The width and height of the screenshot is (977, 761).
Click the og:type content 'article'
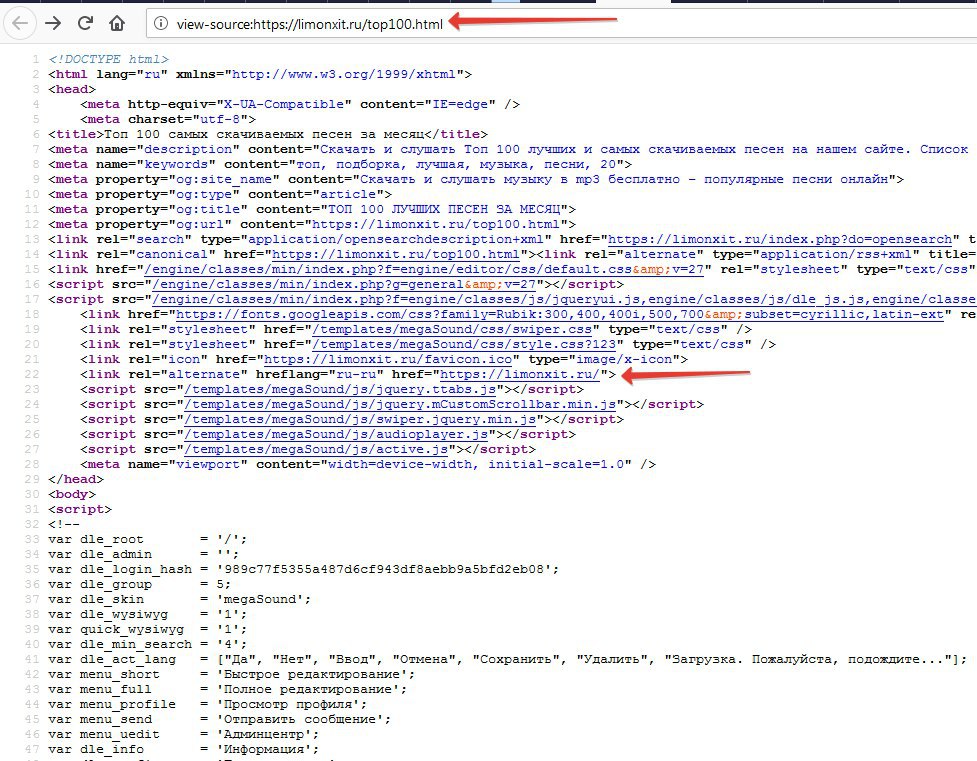click(348, 194)
